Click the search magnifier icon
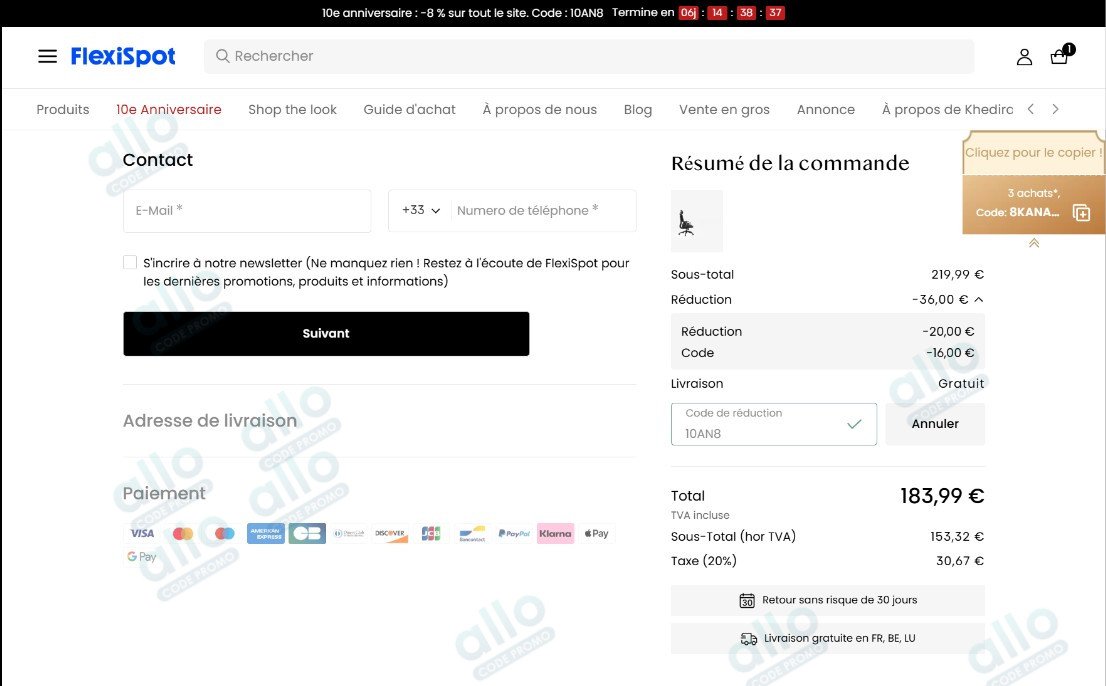The height and width of the screenshot is (686, 1106). coord(222,56)
